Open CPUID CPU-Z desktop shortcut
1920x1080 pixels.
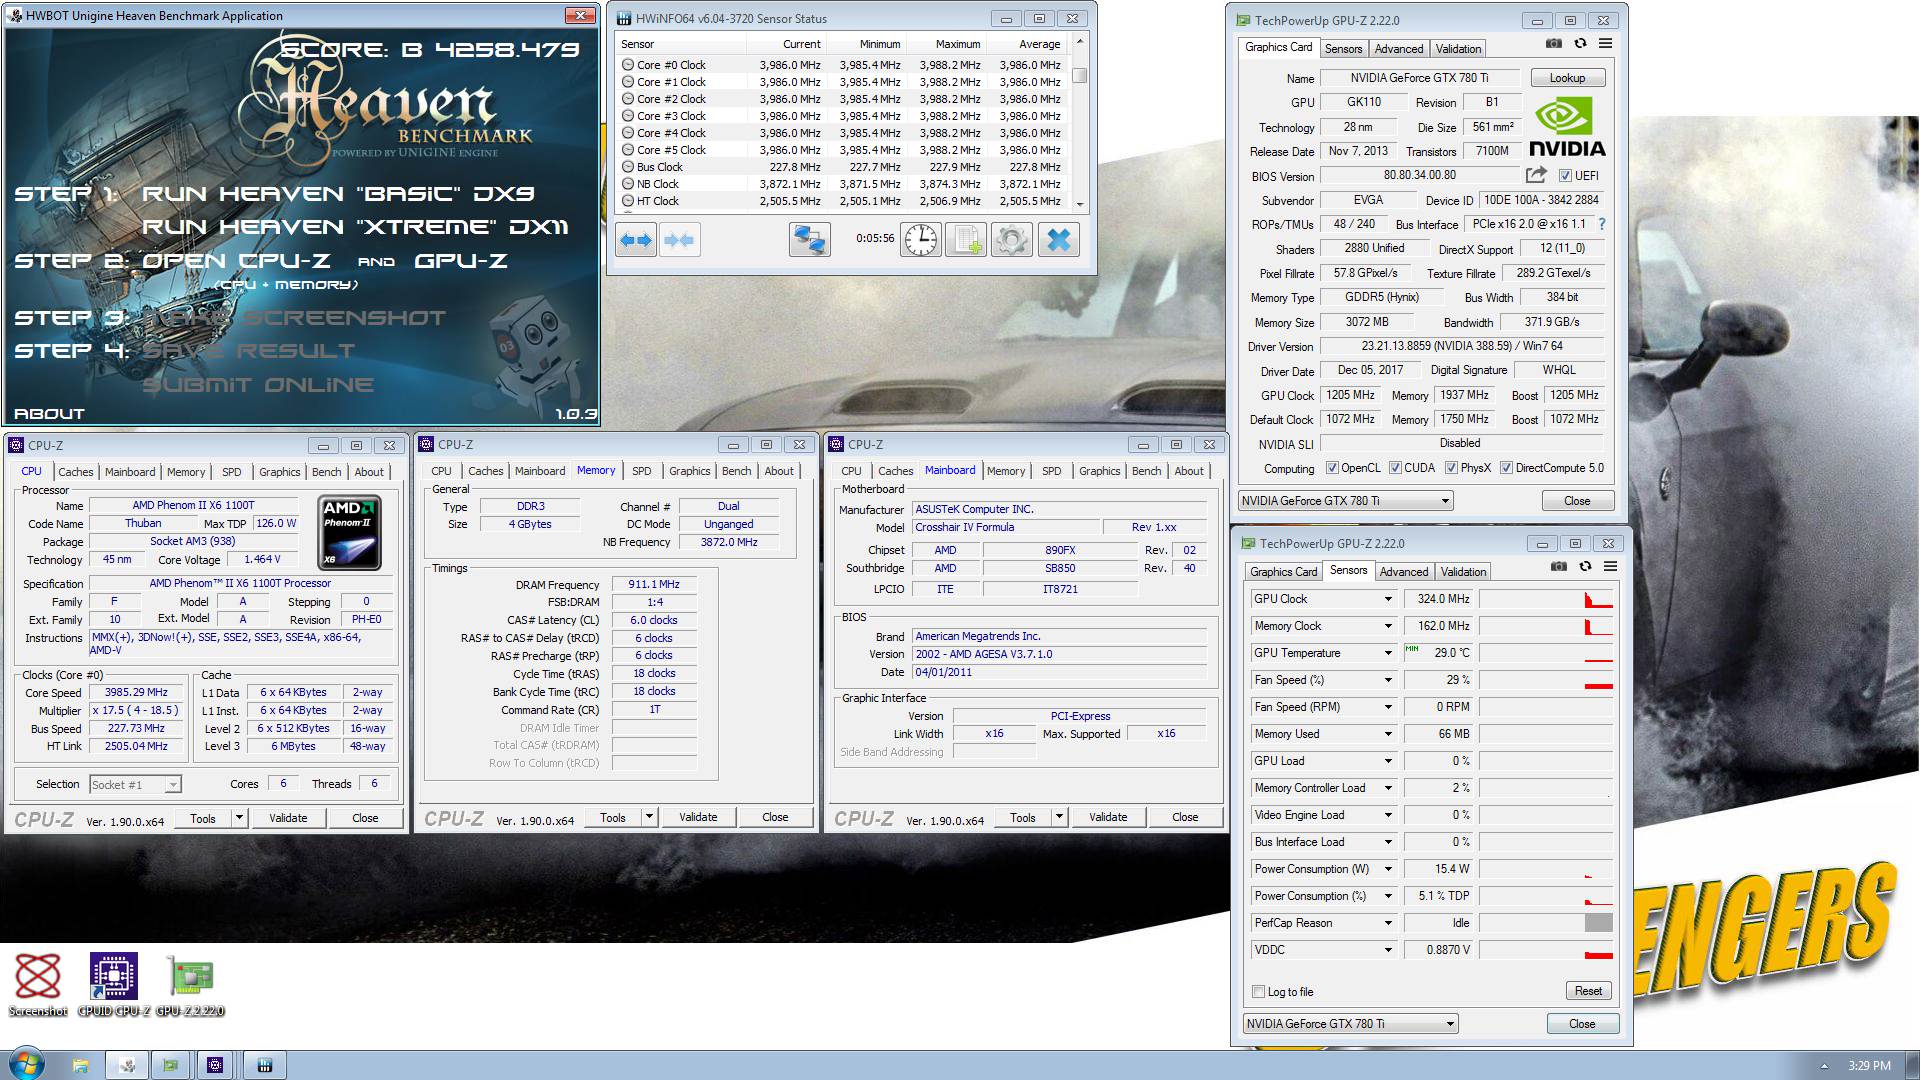[x=114, y=985]
